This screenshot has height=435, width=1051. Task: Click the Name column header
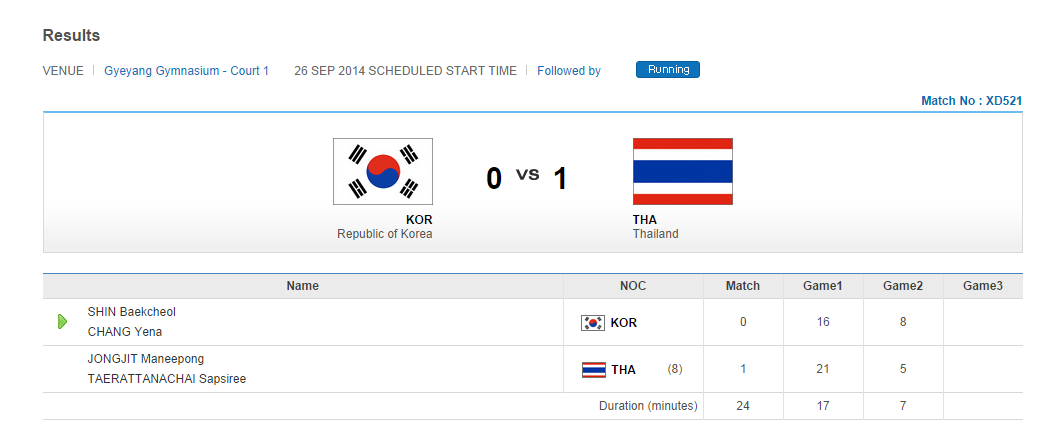[302, 286]
